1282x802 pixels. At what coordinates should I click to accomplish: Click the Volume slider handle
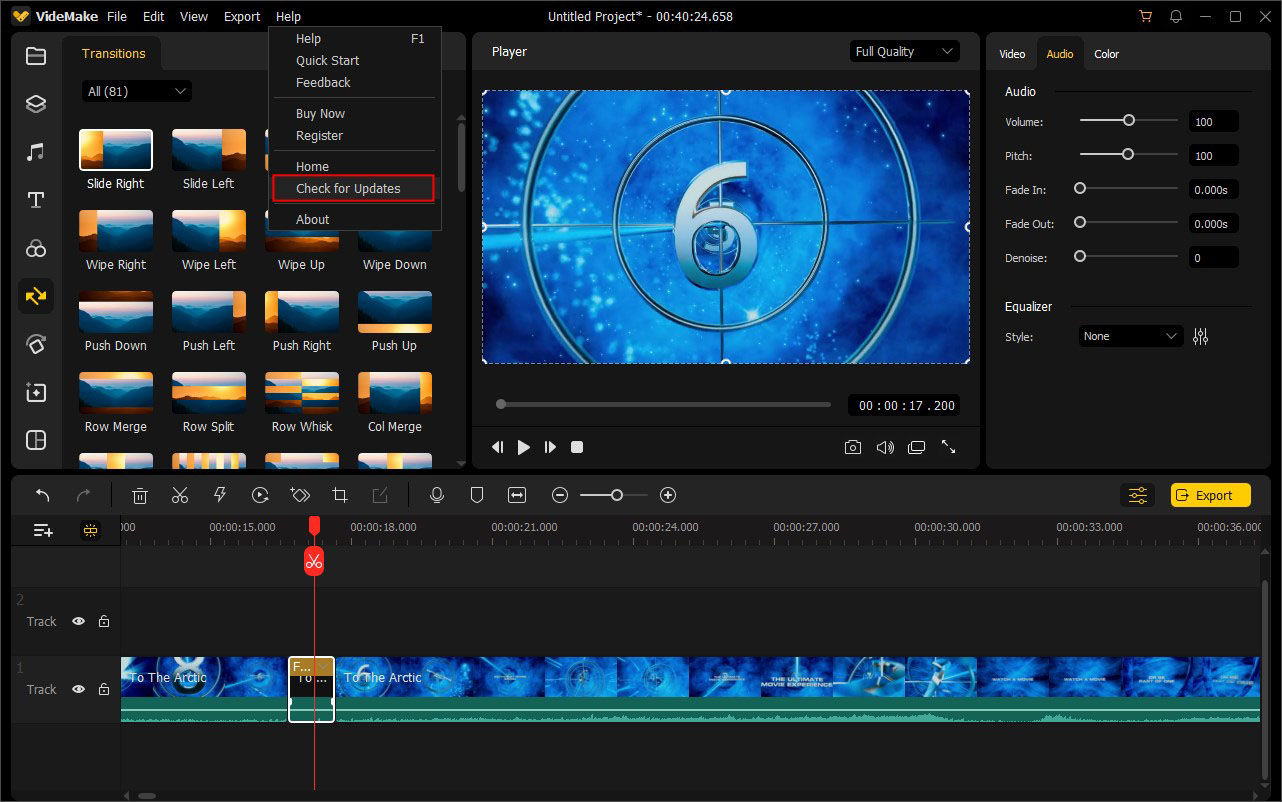pyautogui.click(x=1129, y=121)
